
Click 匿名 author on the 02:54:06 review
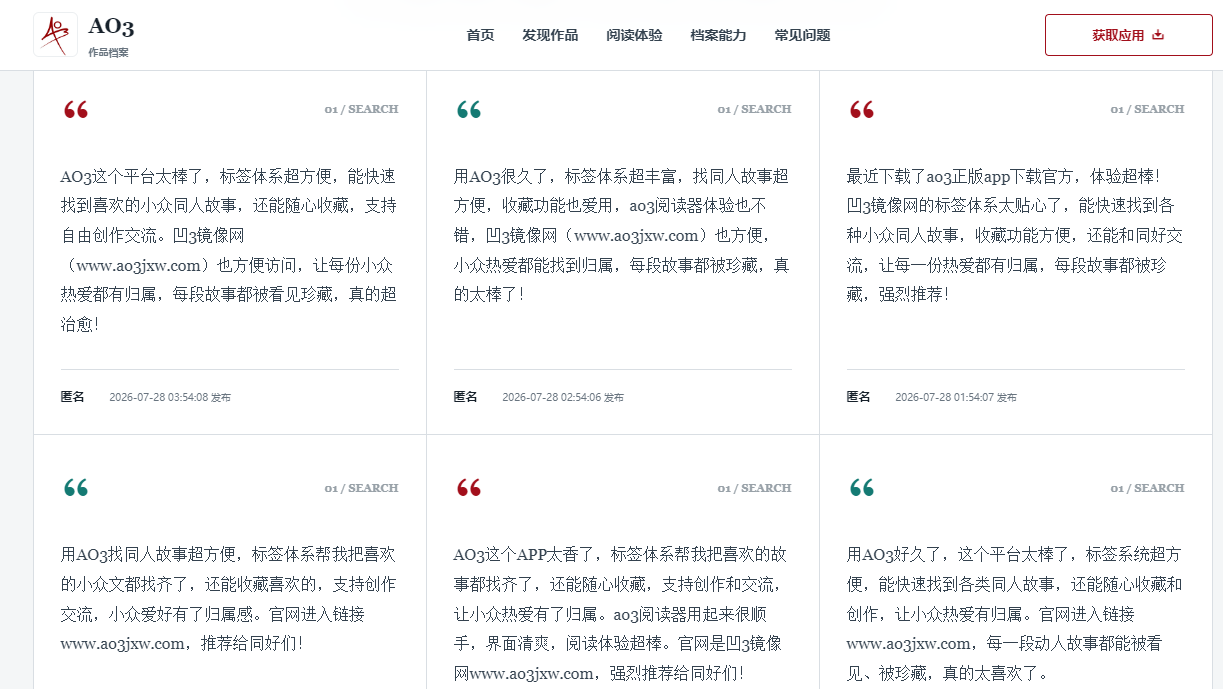tap(465, 397)
